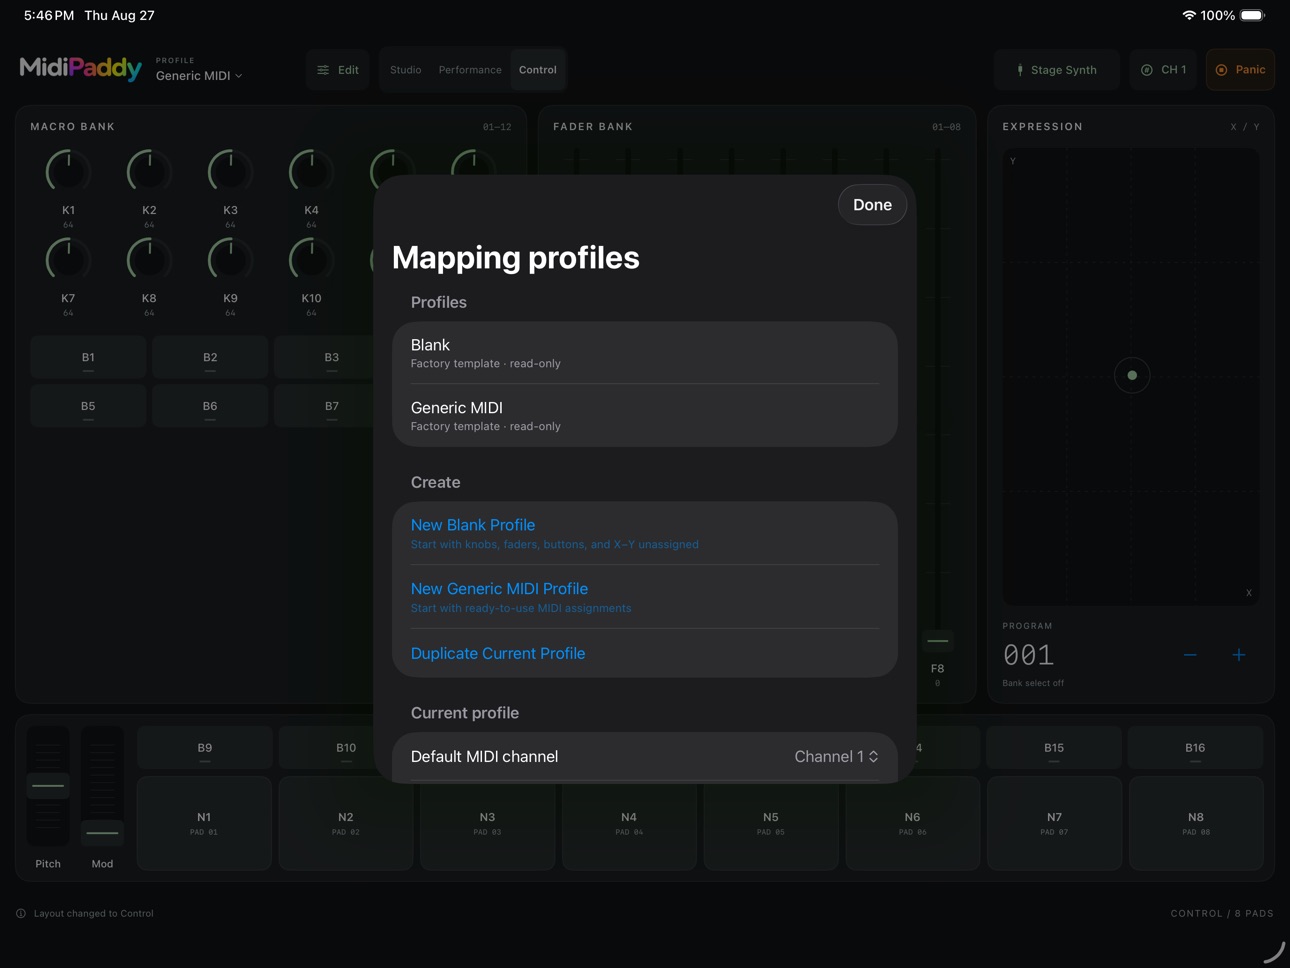Hit the Panic button
The width and height of the screenshot is (1290, 968).
(1240, 70)
